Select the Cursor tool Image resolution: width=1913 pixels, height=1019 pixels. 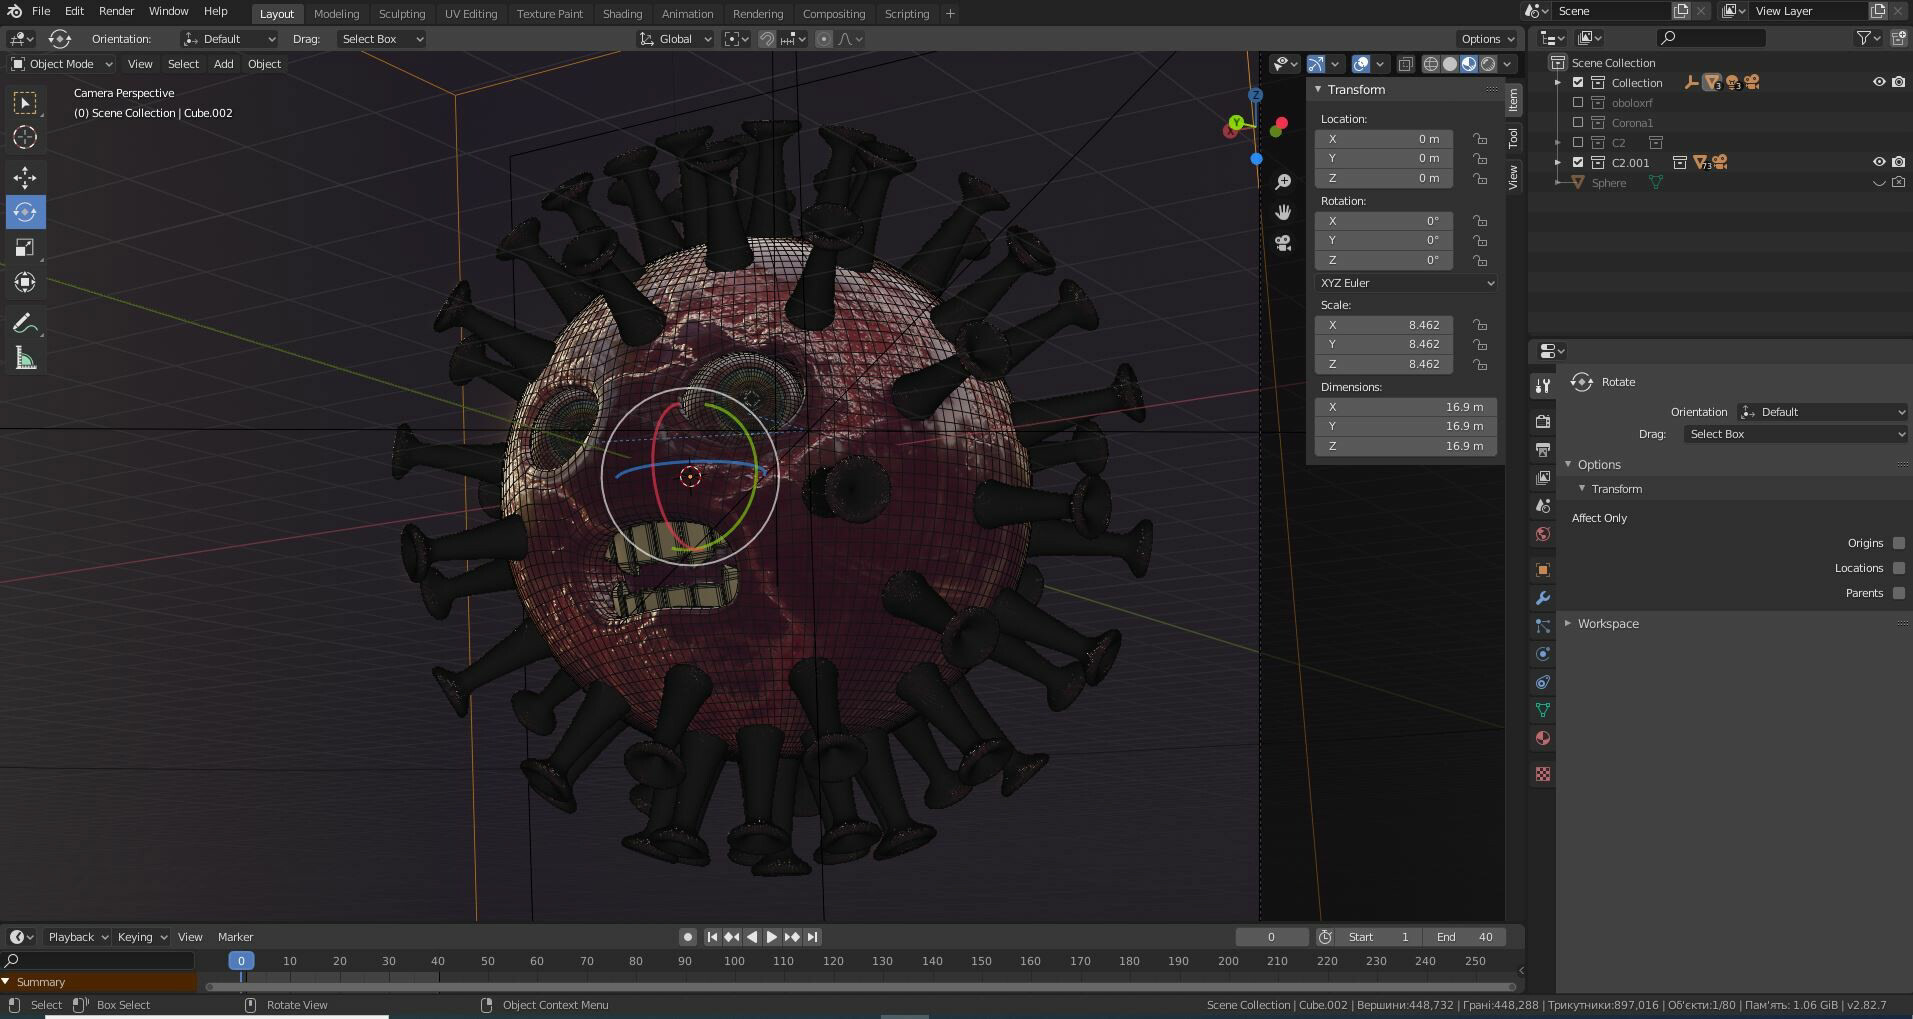point(25,137)
